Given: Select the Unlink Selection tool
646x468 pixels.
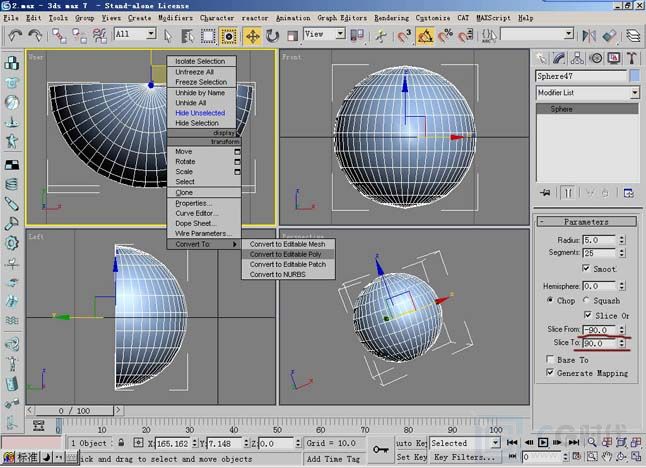Looking at the screenshot, I should pos(79,36).
